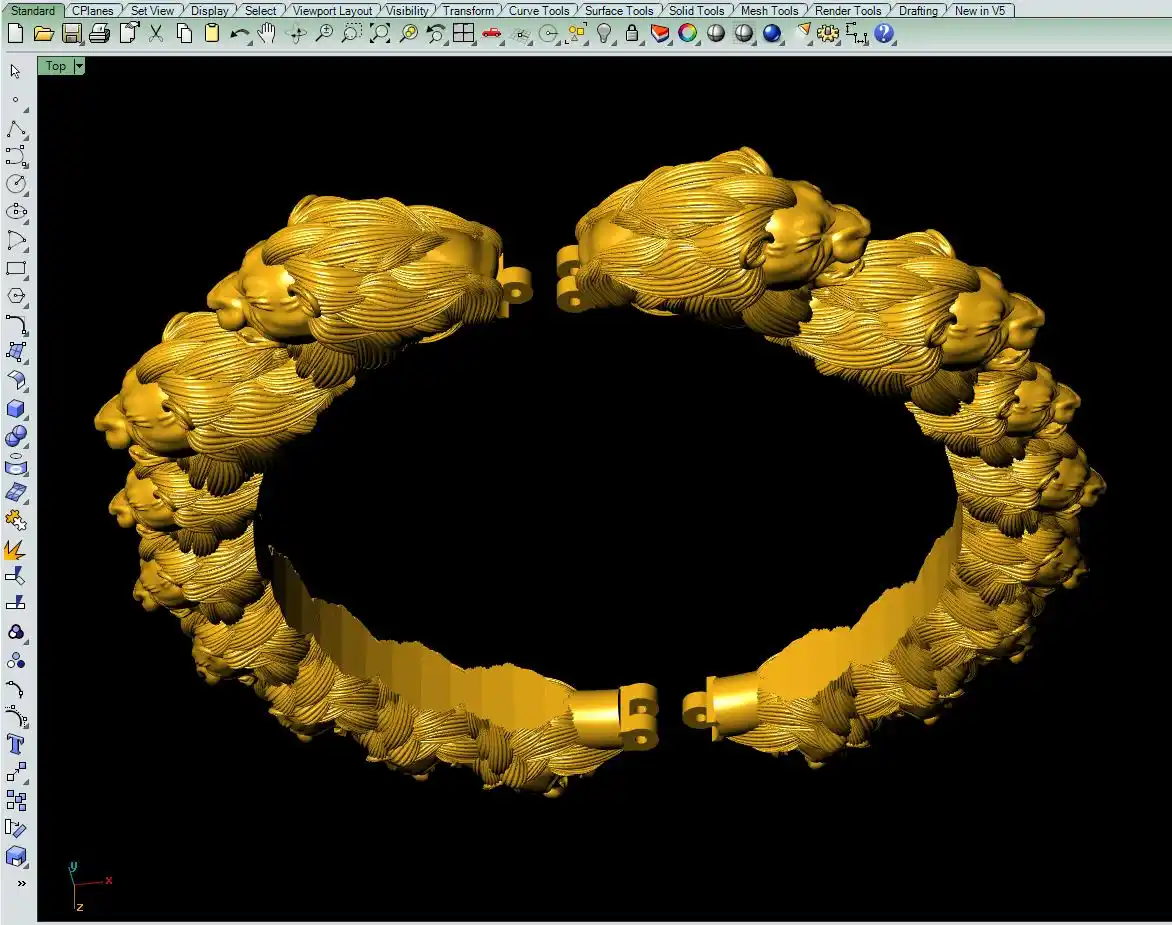Screen dimensions: 1172x925
Task: Select the Rectangle tool in sidebar
Action: coord(15,269)
